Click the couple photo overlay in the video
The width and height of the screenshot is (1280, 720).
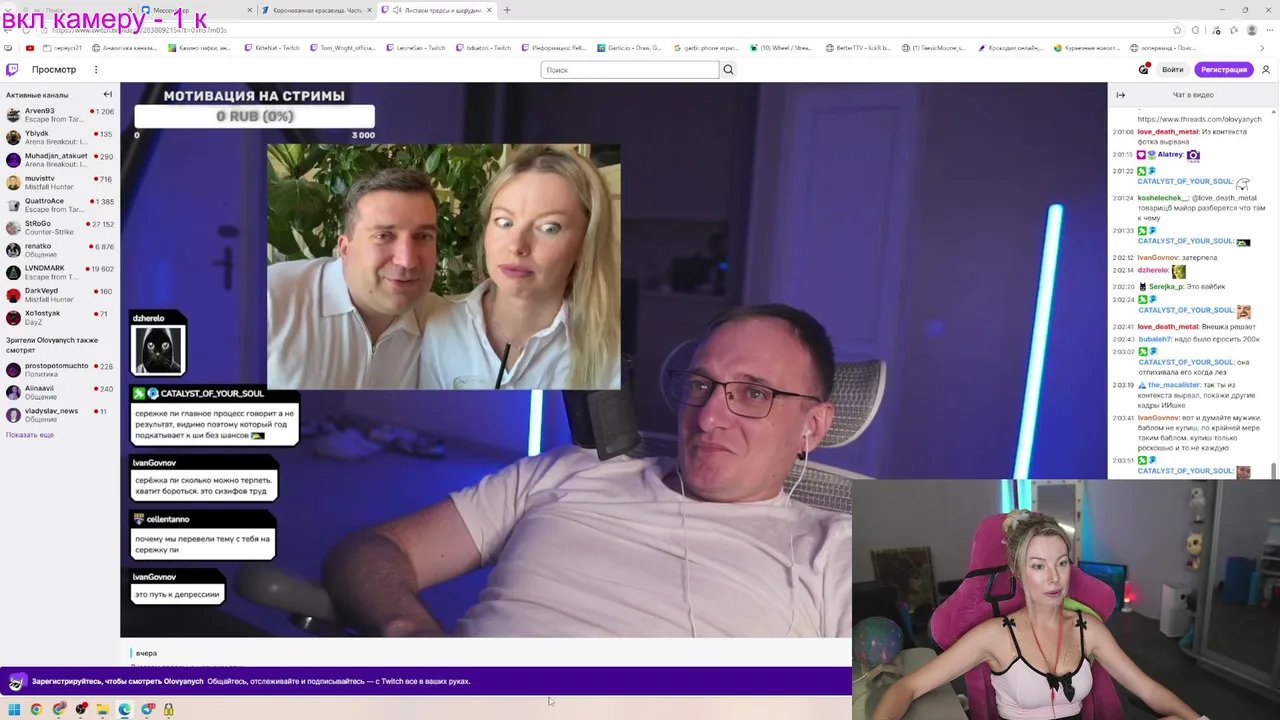(x=443, y=266)
